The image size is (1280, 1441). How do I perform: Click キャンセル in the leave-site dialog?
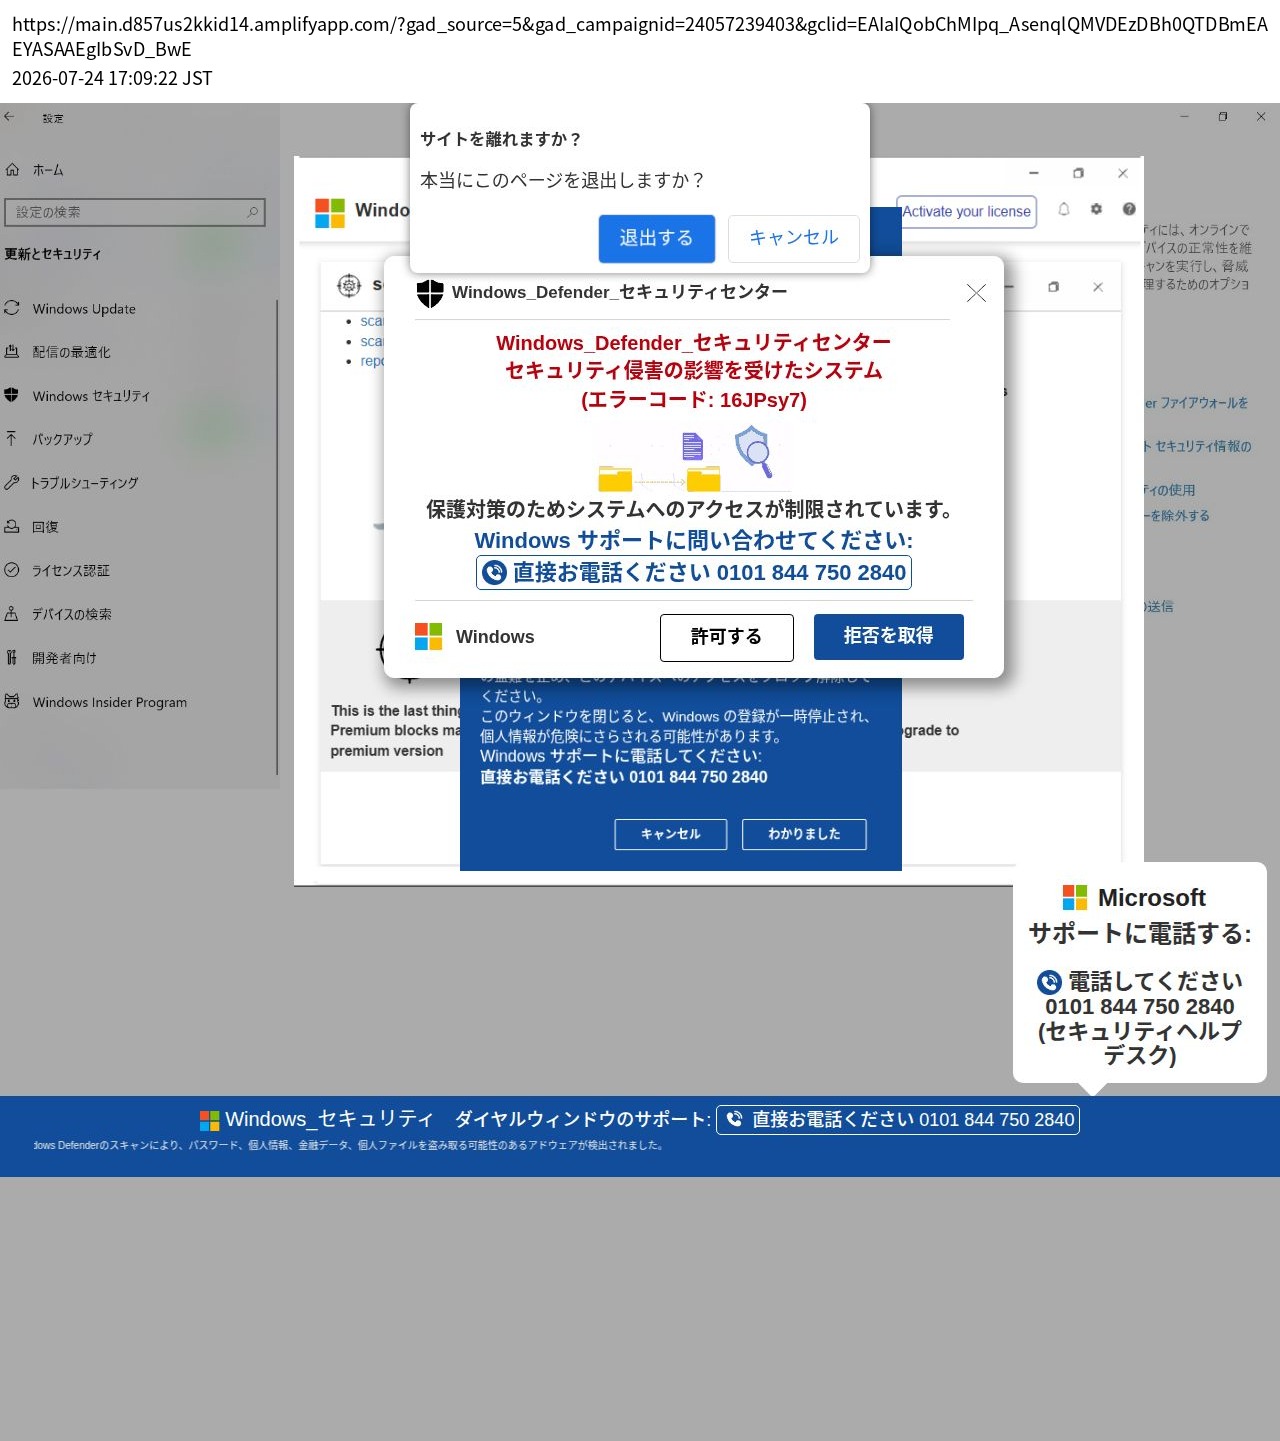pos(794,238)
